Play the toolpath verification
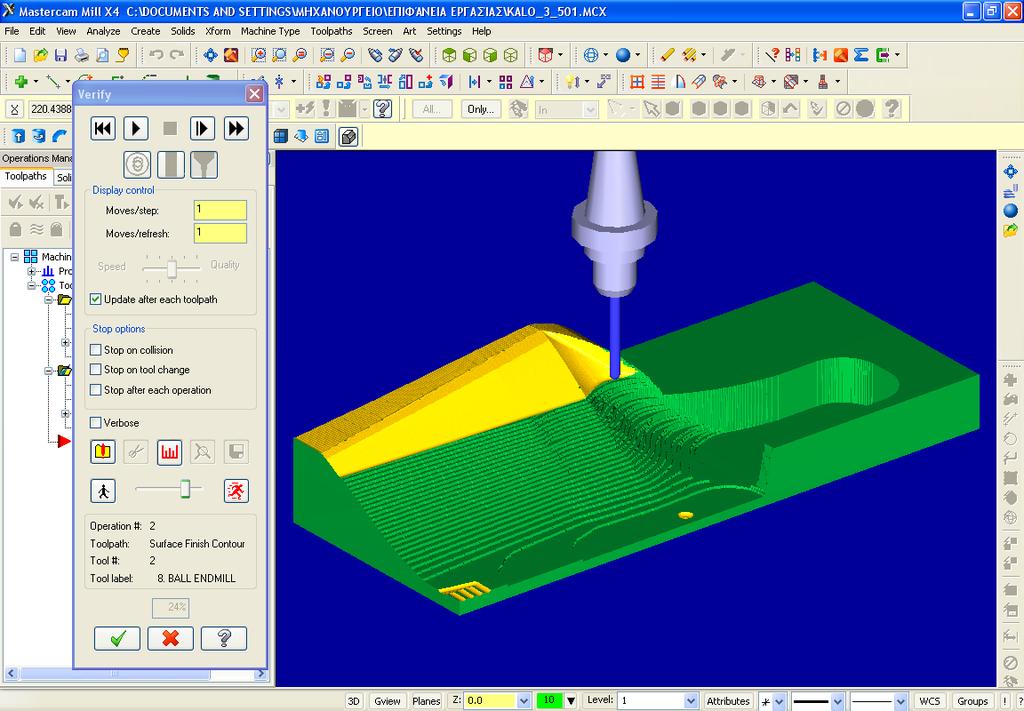 136,129
